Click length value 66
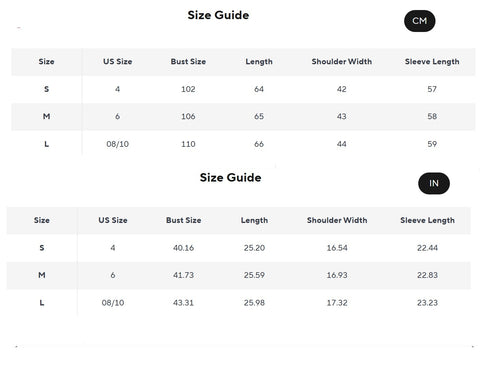Viewport: 480px width, 371px height. tap(259, 144)
